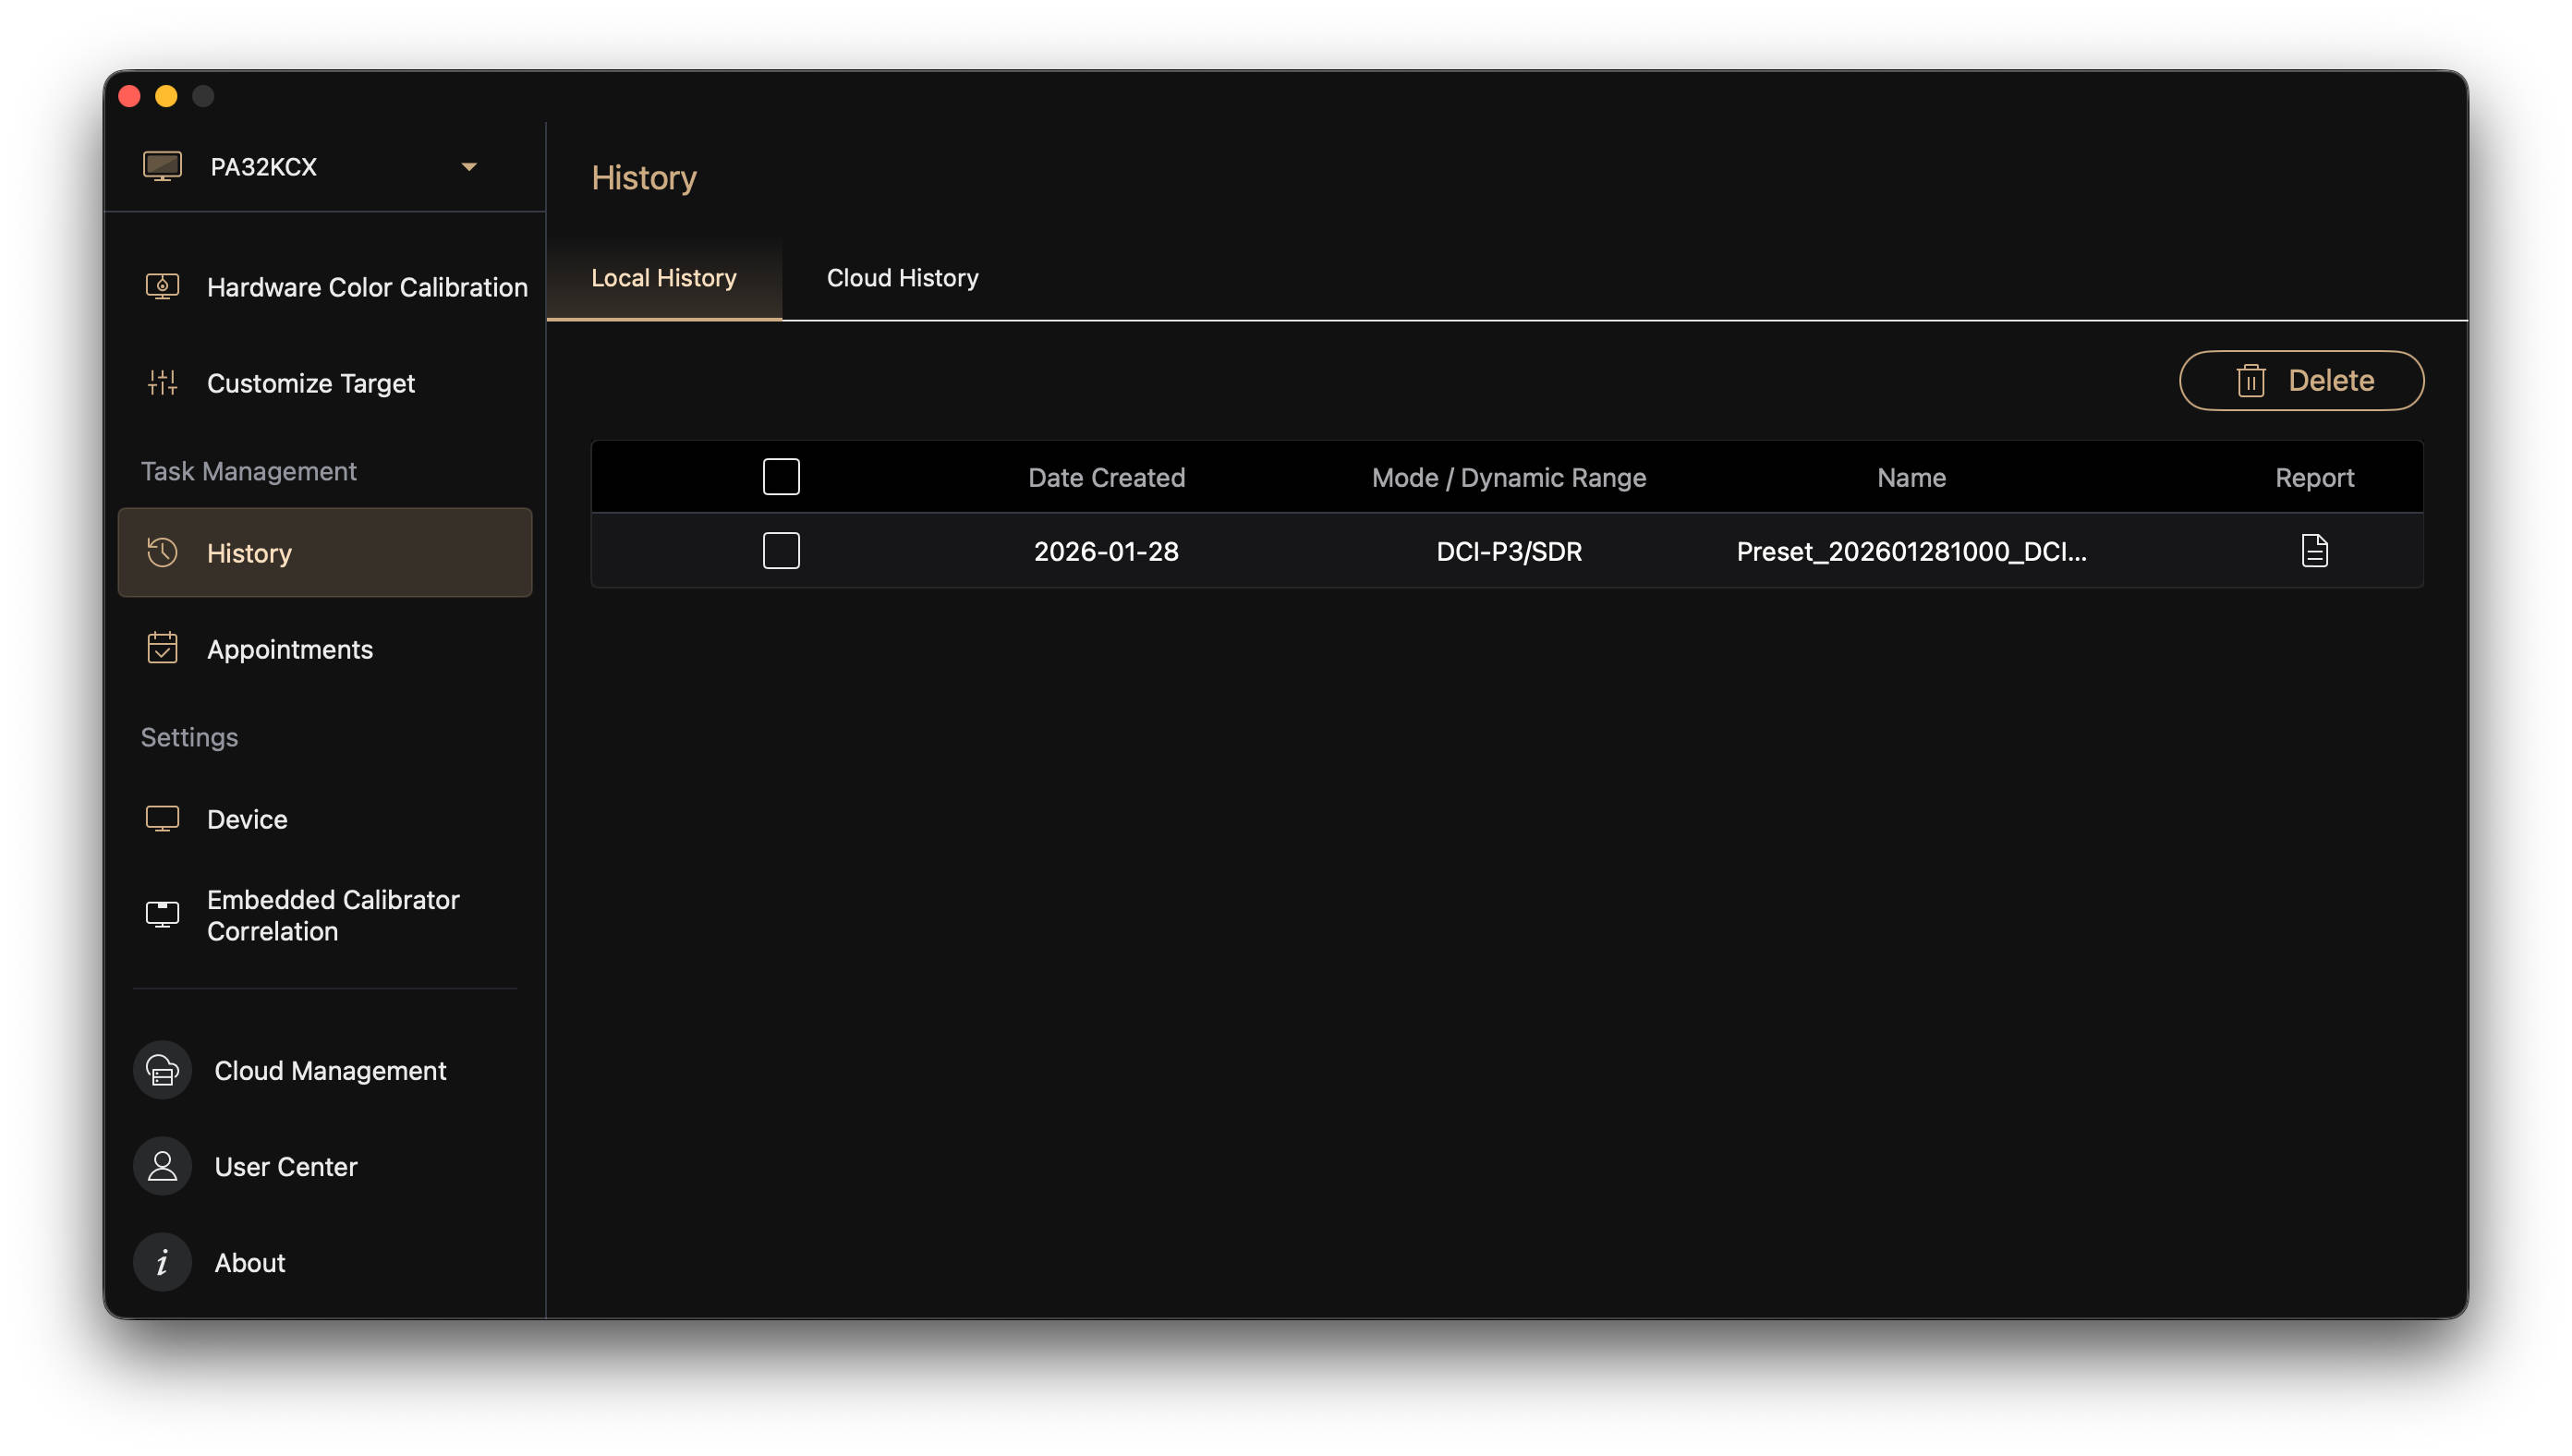Viewport: 2572px width, 1456px height.
Task: Open About via the info icon
Action: pos(162,1262)
